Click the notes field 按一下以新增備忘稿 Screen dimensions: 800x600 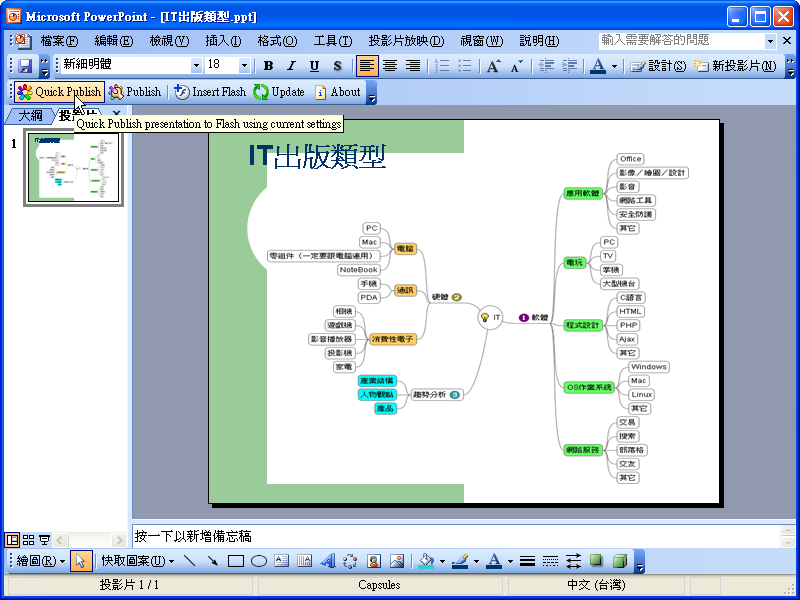[x=456, y=536]
